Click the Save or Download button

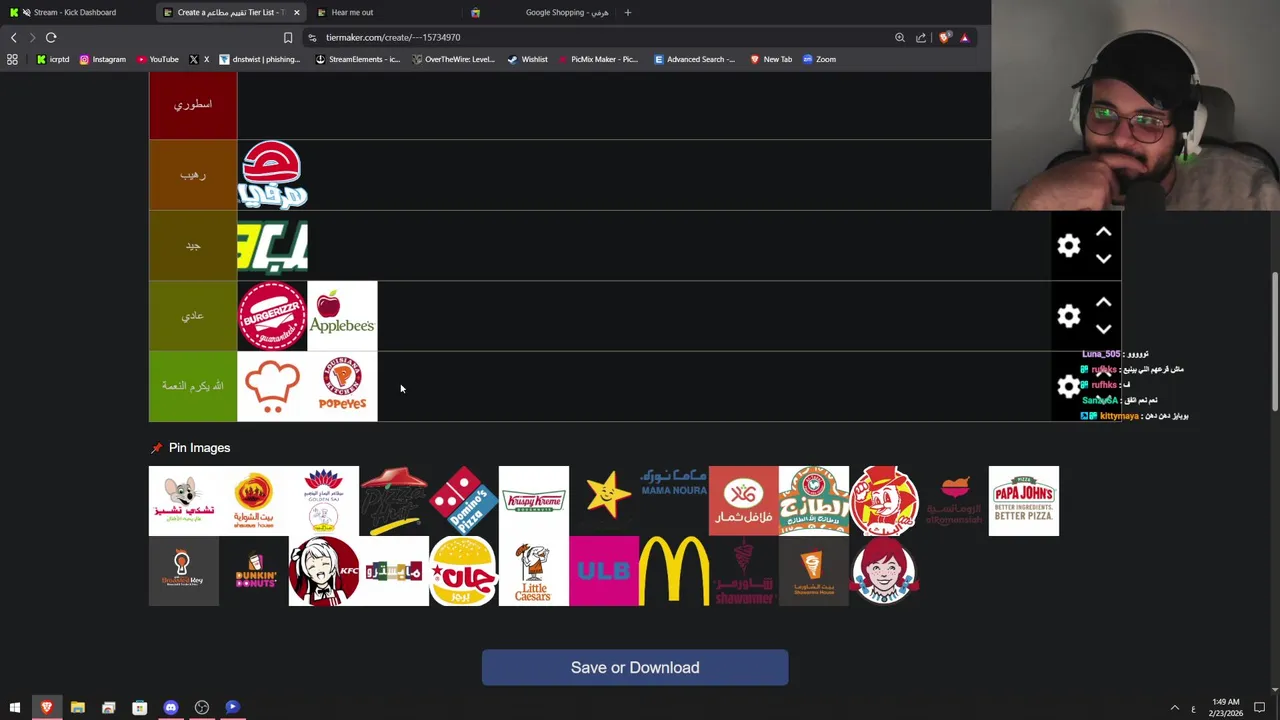[635, 668]
